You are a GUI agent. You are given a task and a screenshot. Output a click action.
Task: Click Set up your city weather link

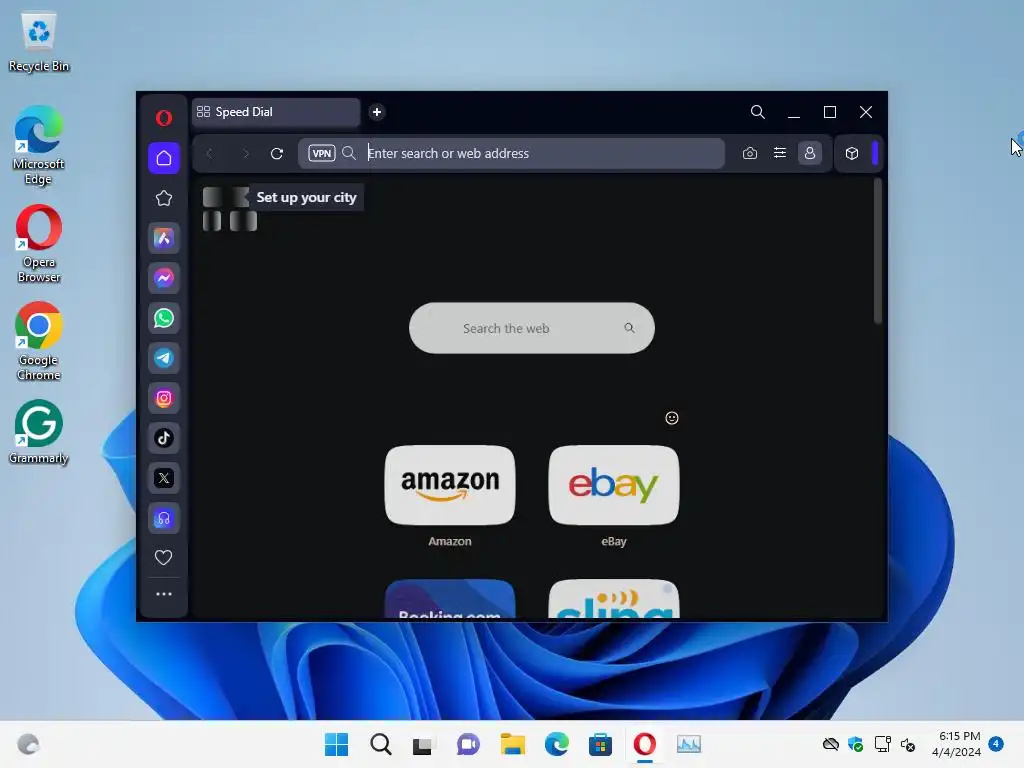306,197
